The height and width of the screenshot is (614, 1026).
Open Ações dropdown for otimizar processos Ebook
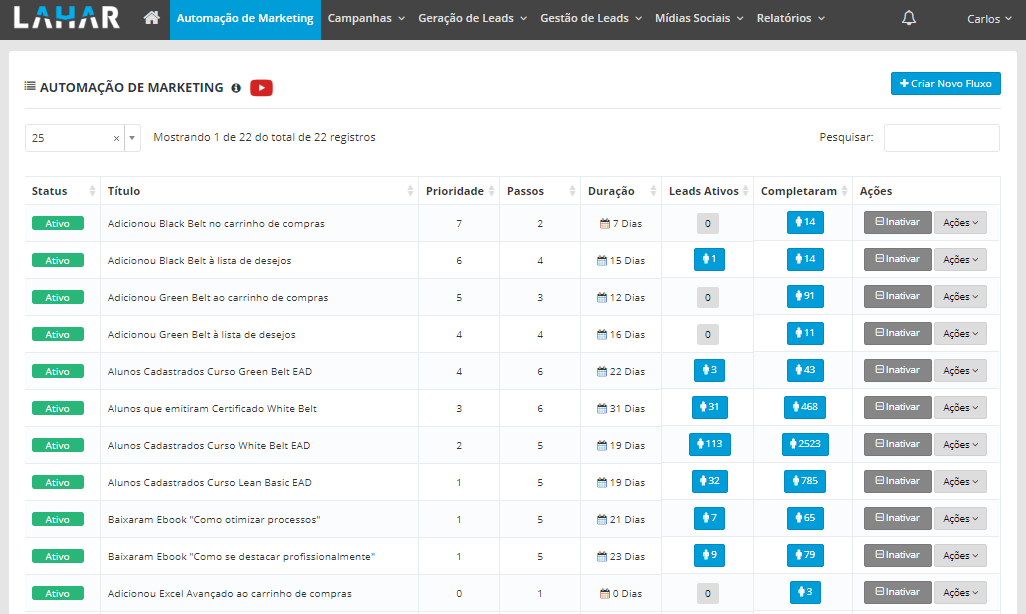tap(960, 518)
